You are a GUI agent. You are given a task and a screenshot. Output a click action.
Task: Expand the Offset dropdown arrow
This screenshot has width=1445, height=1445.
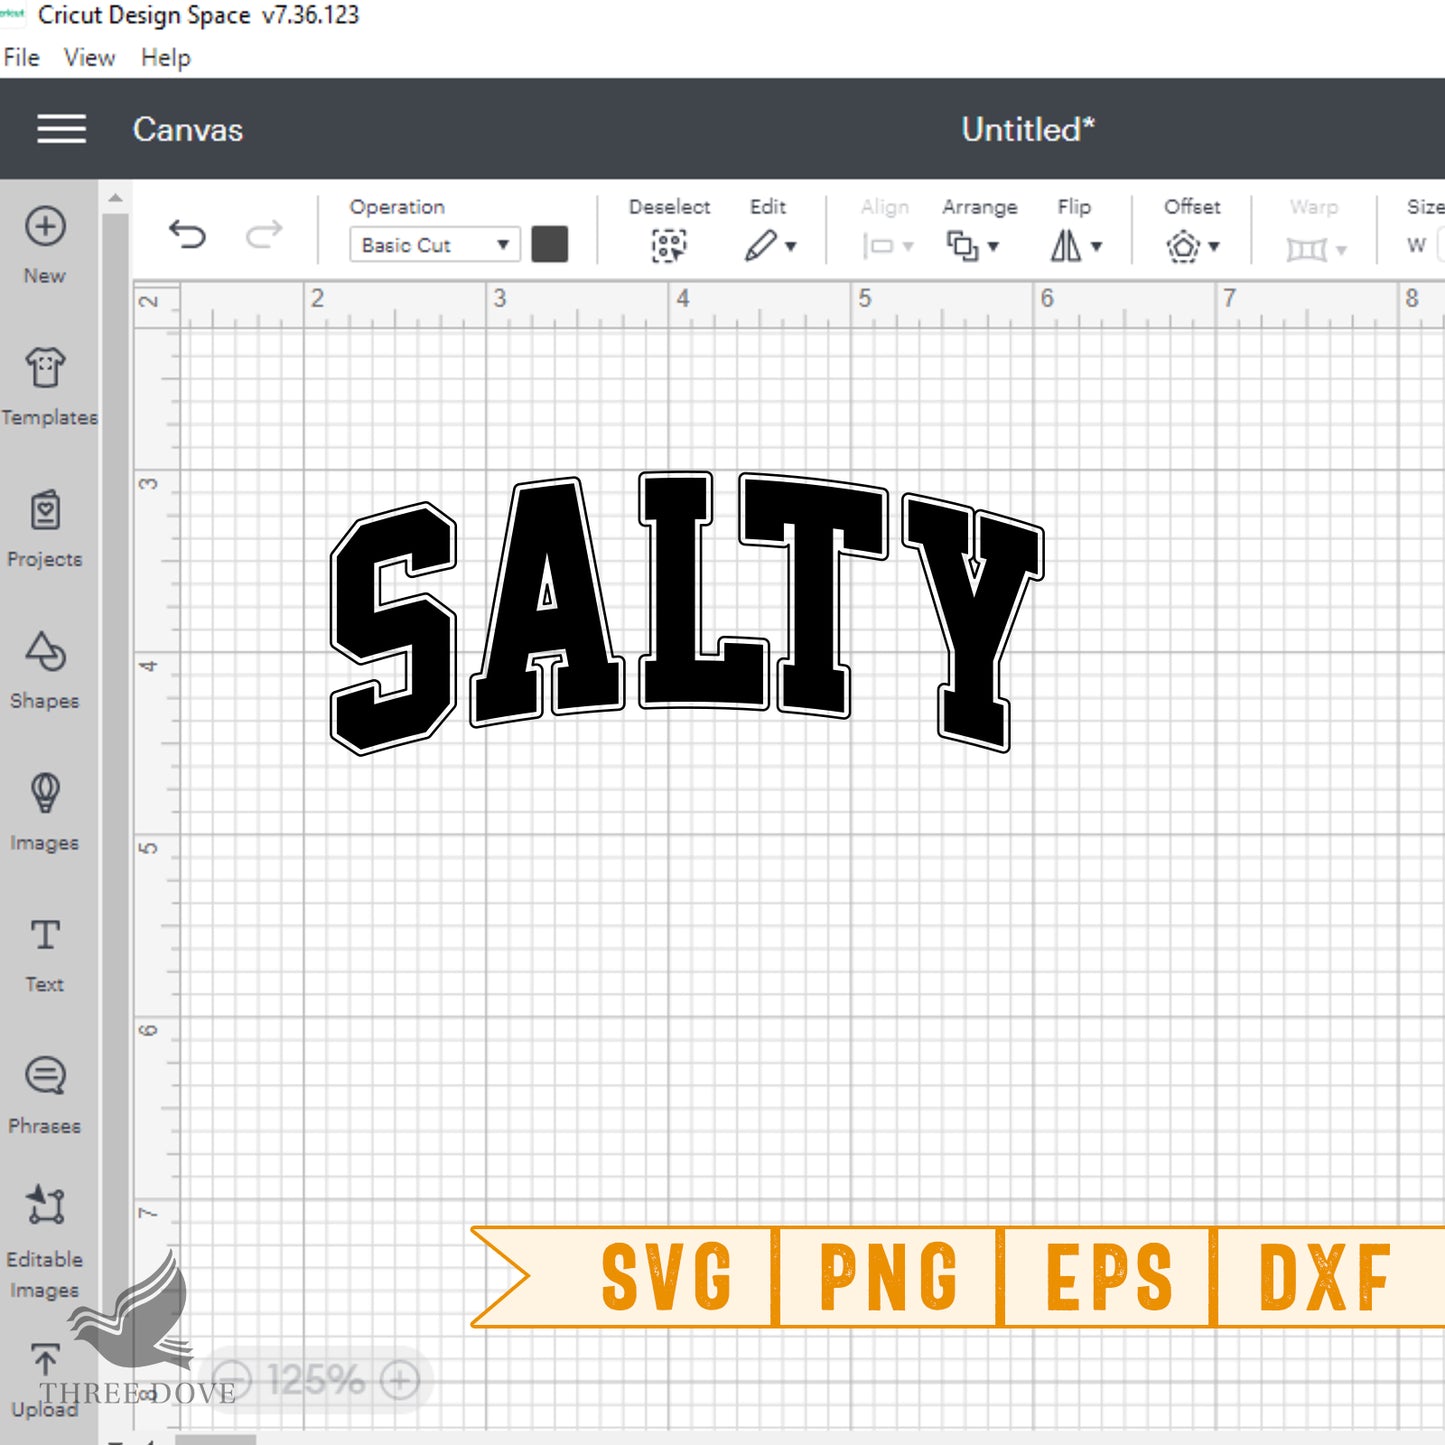click(1214, 246)
